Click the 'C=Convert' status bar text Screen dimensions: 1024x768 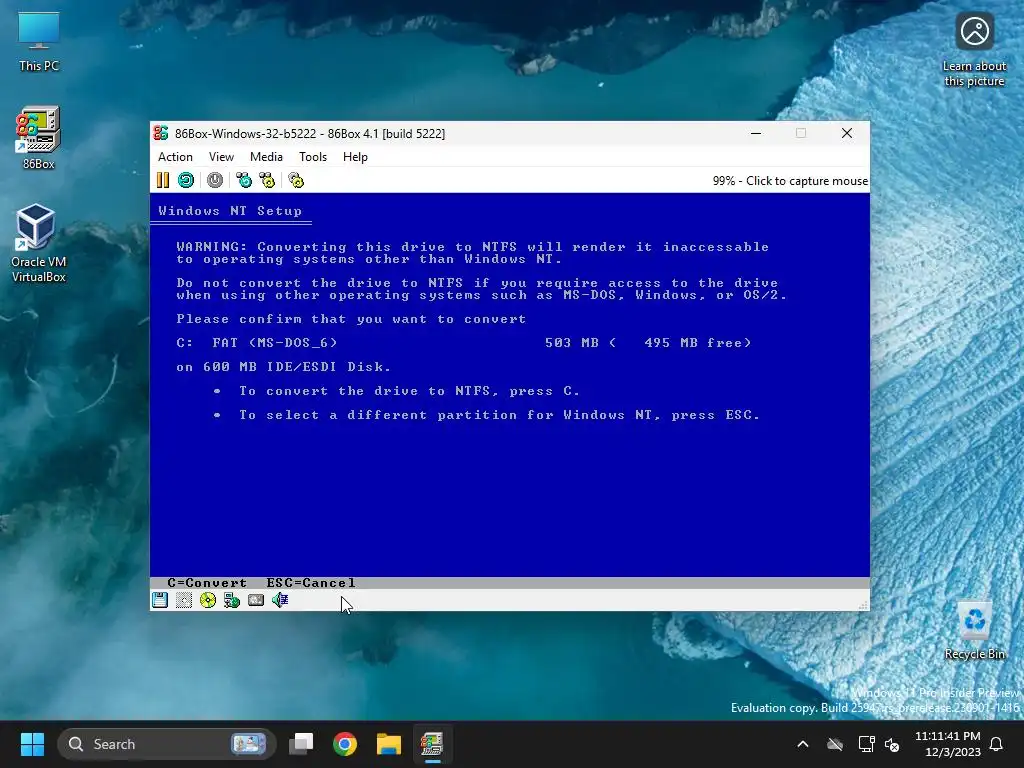point(207,583)
